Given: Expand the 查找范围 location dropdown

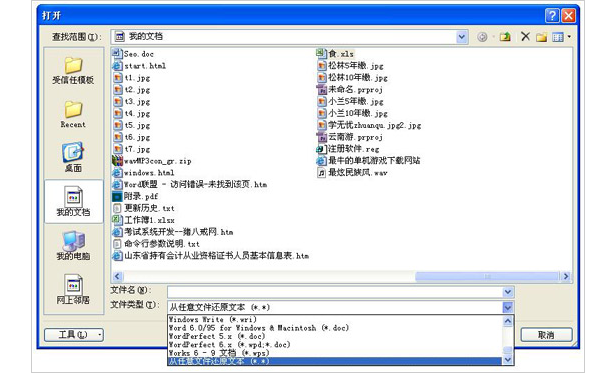Looking at the screenshot, I should click(462, 37).
